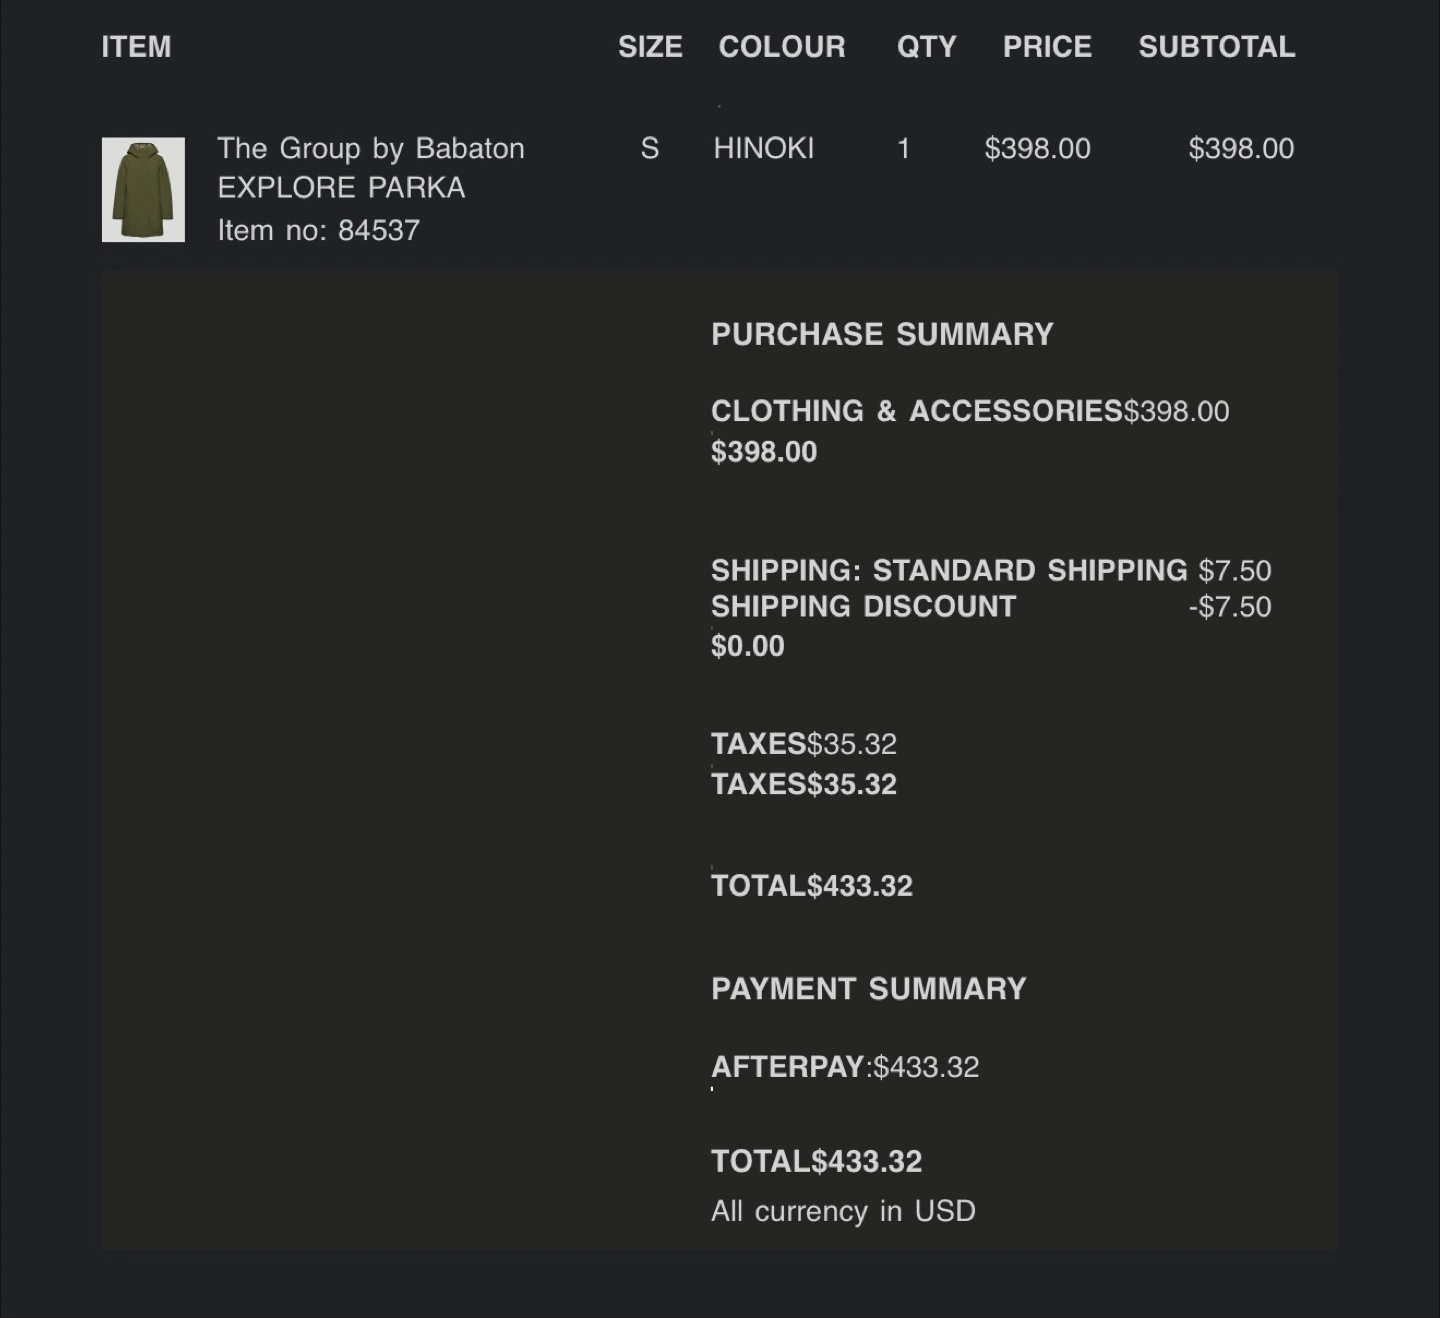Click the bold TAXES $35.32 line
This screenshot has height=1318, width=1440.
coord(804,785)
